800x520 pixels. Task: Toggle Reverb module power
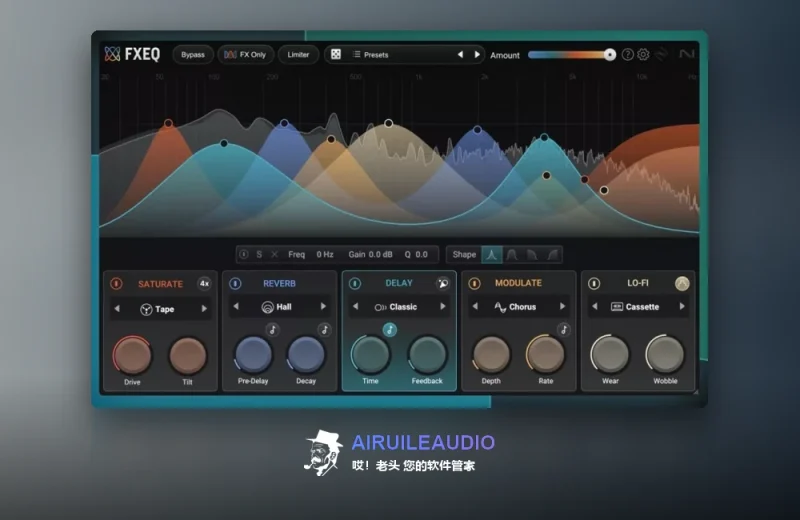(x=235, y=283)
